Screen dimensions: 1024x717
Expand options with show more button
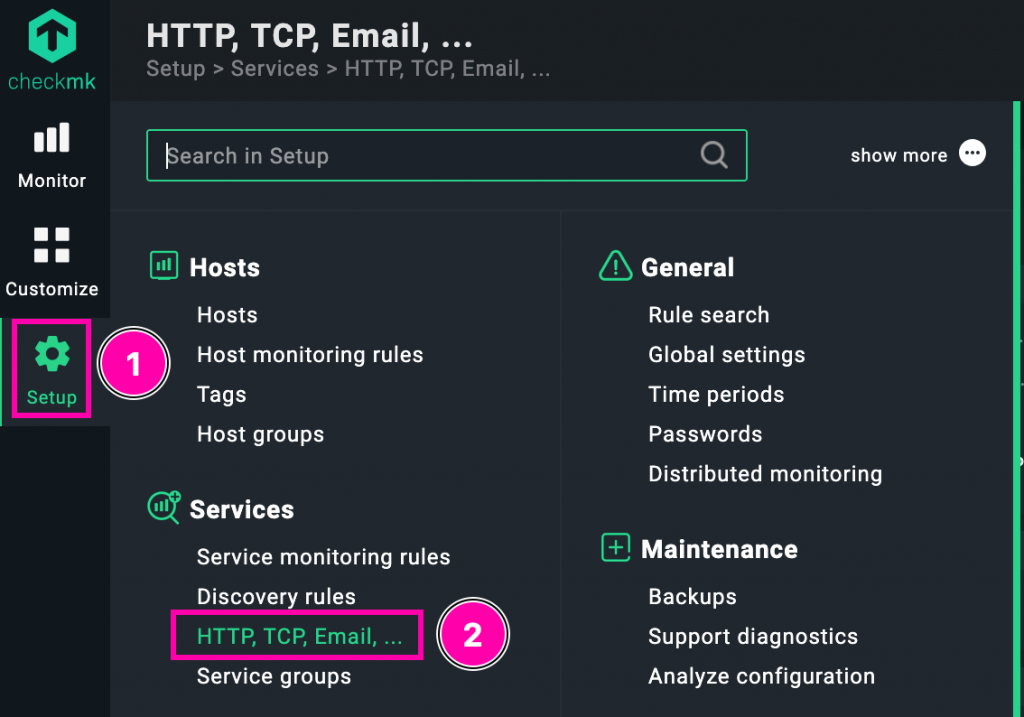pos(971,154)
